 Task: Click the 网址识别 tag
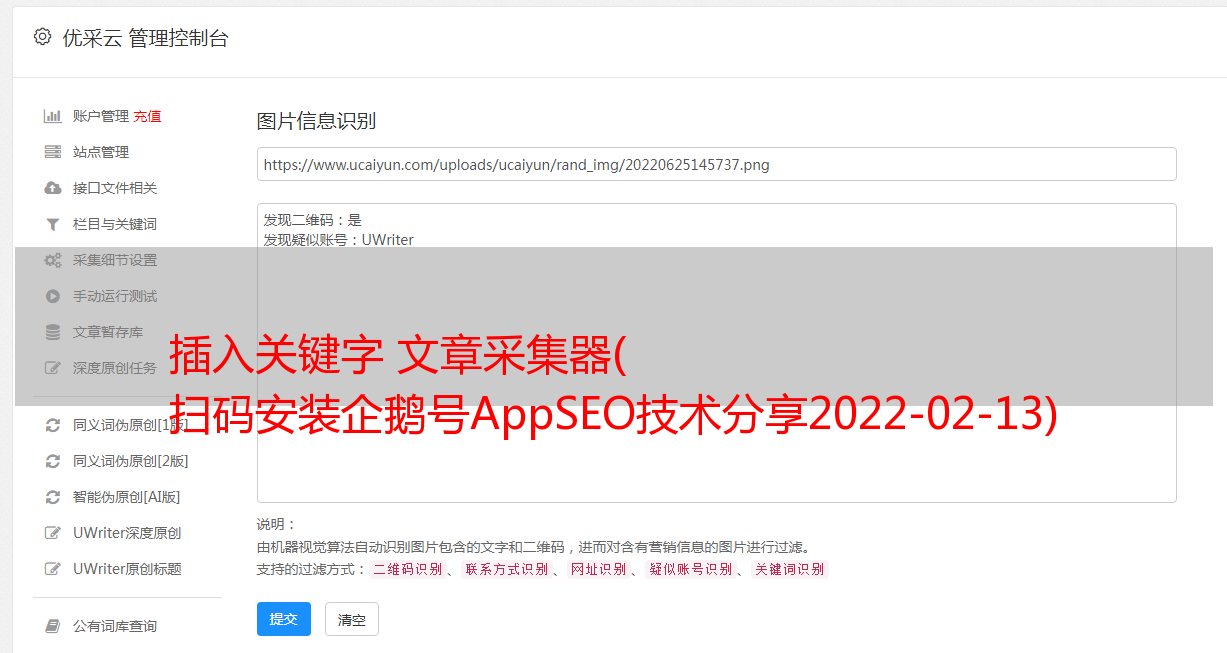coord(598,569)
